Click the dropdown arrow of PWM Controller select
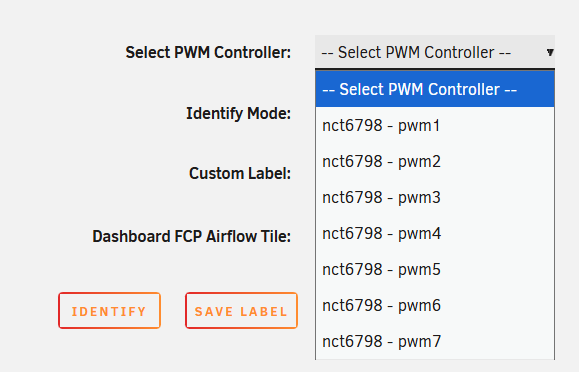 tap(550, 52)
